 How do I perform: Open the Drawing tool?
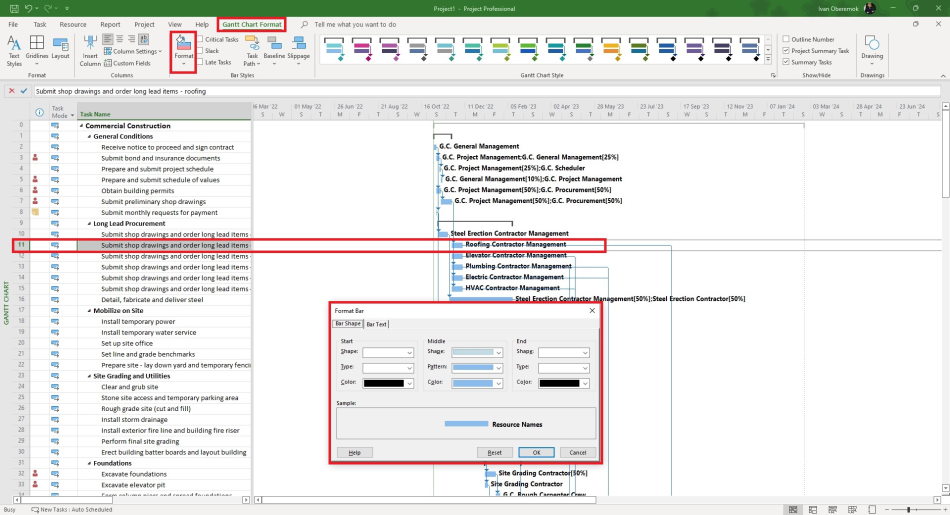click(872, 48)
